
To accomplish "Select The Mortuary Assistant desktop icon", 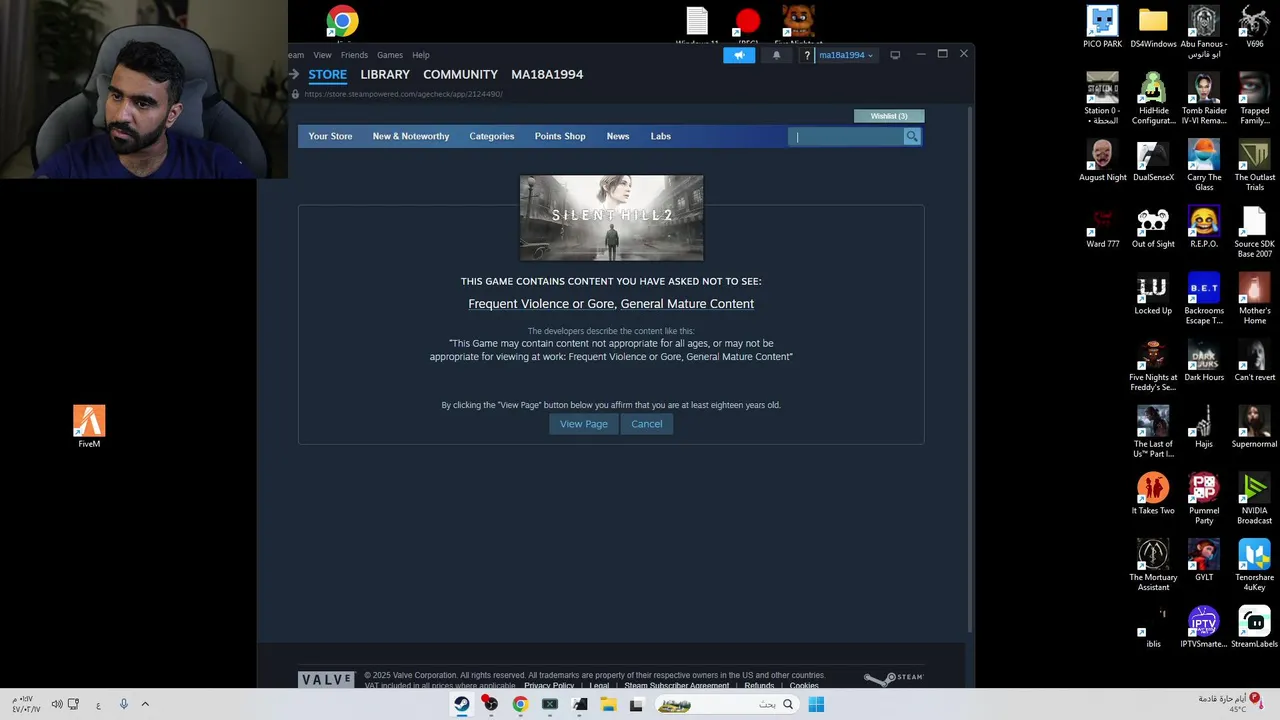I will (1153, 565).
